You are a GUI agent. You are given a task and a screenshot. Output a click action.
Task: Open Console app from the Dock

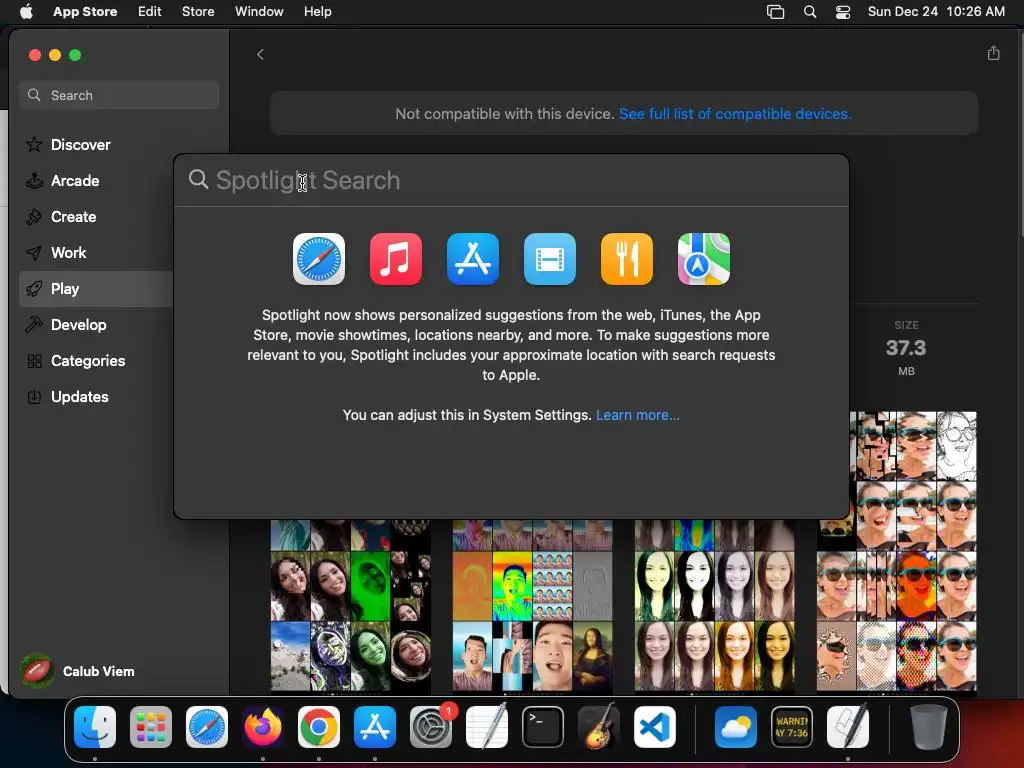click(792, 727)
